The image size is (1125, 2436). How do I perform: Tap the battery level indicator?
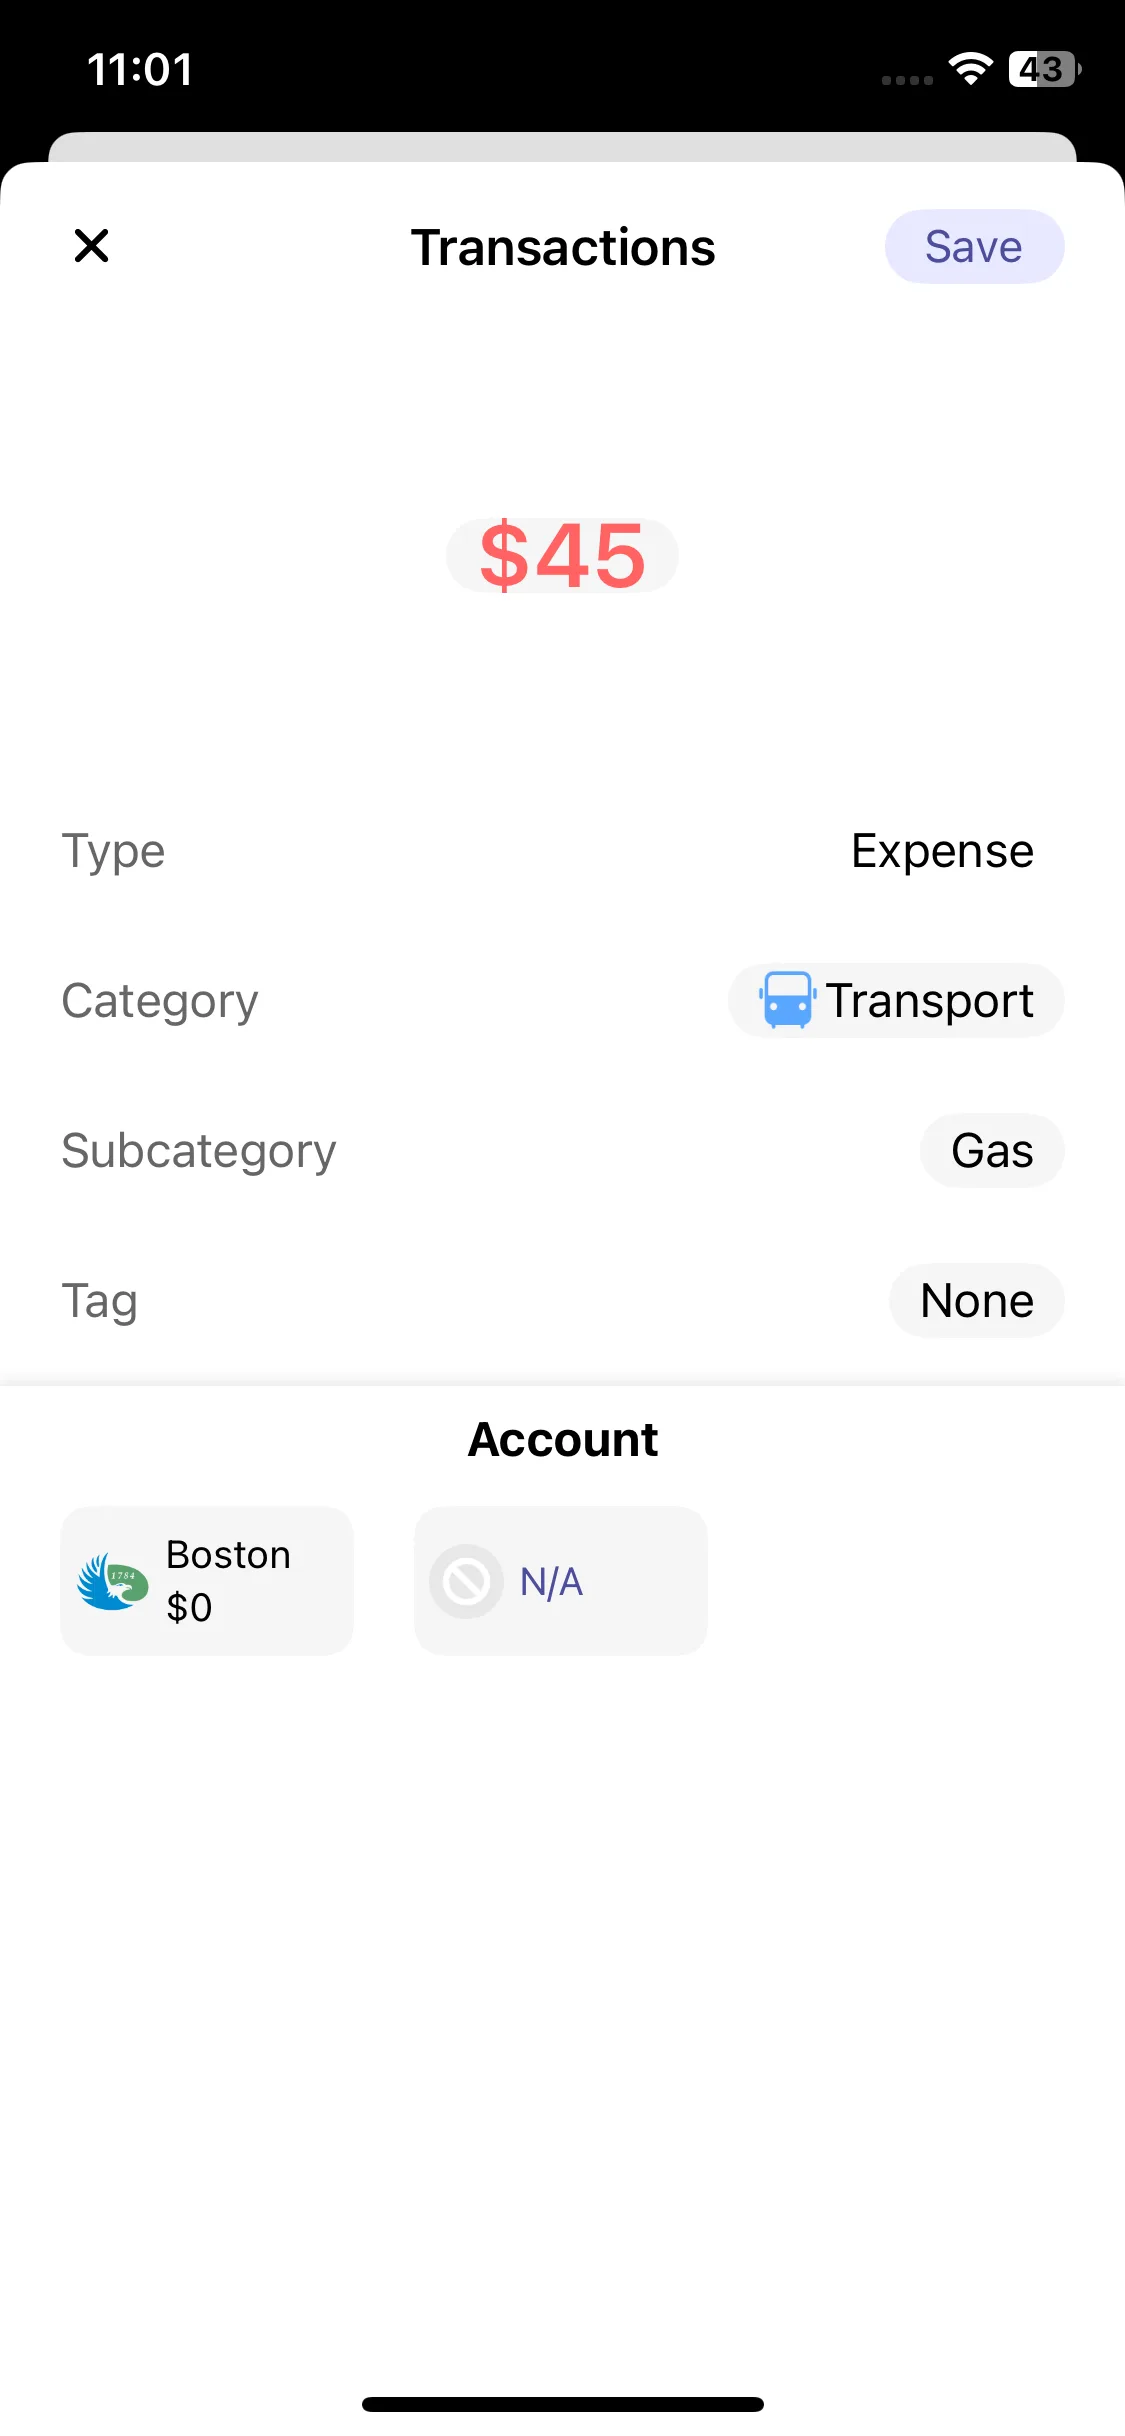click(x=1044, y=69)
